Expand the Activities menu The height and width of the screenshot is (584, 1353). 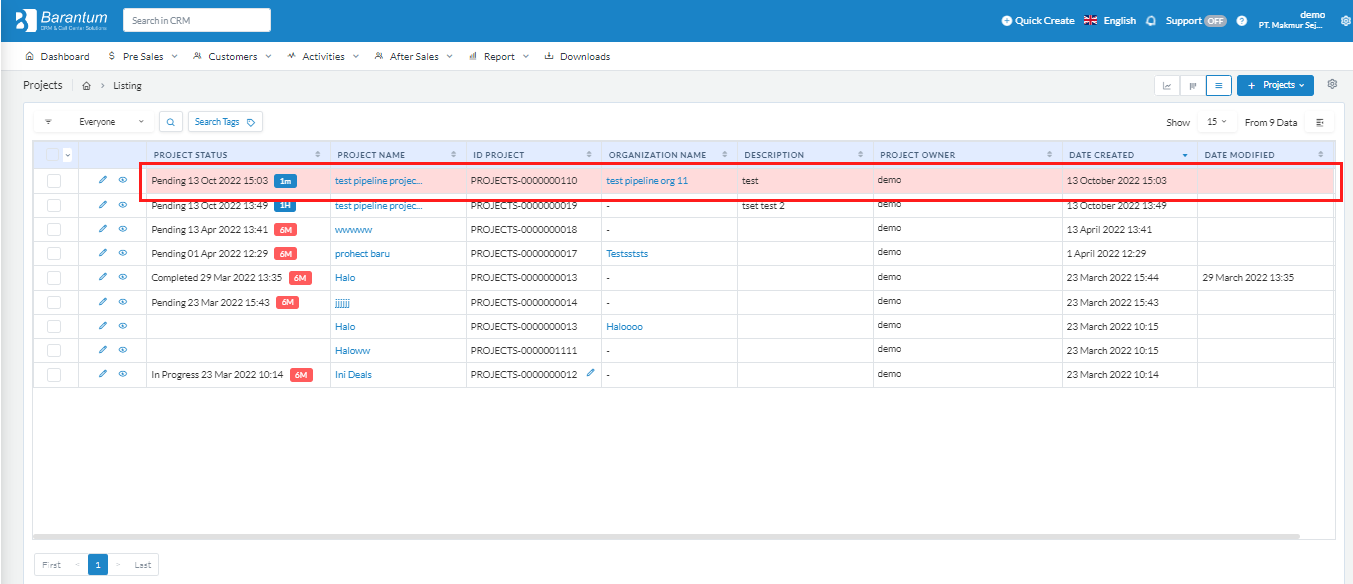click(x=323, y=57)
